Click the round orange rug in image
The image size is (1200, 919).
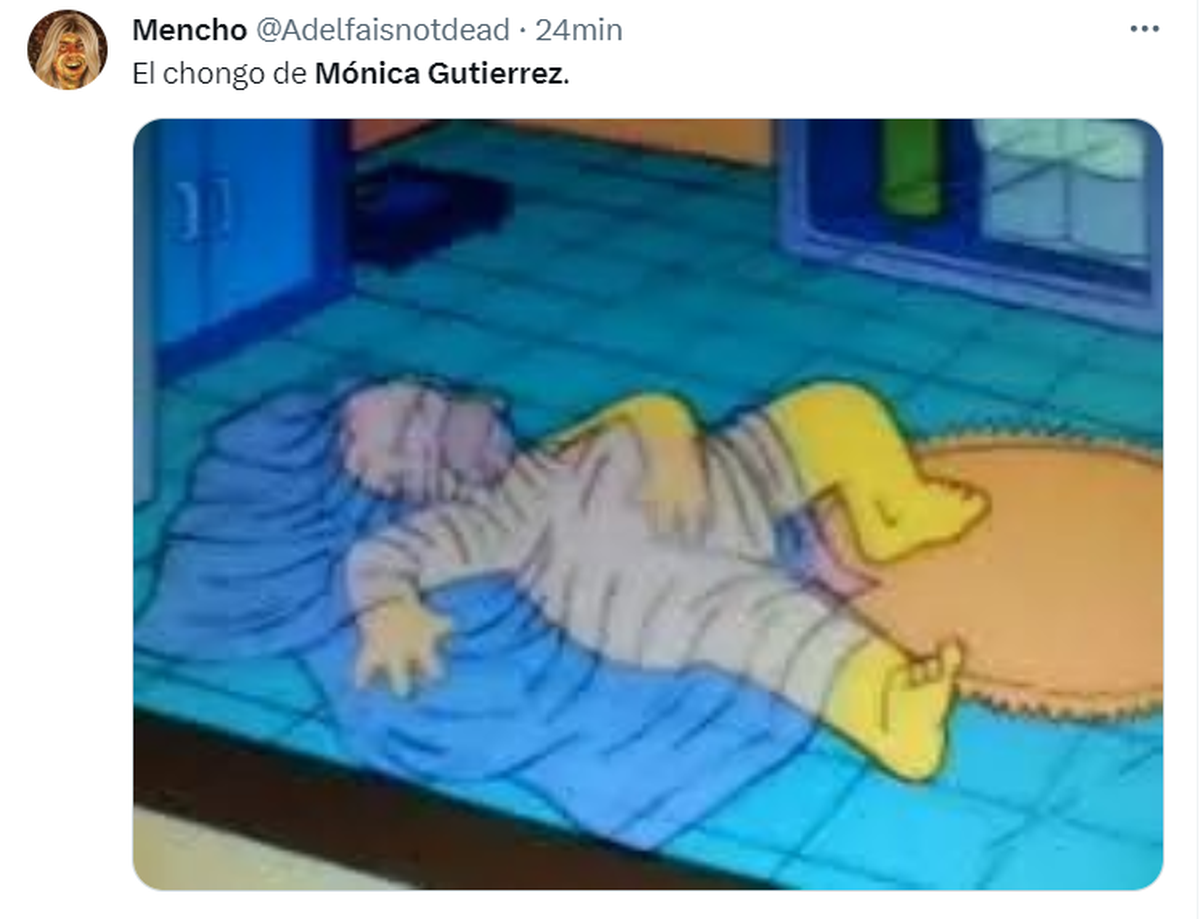pos(1040,570)
